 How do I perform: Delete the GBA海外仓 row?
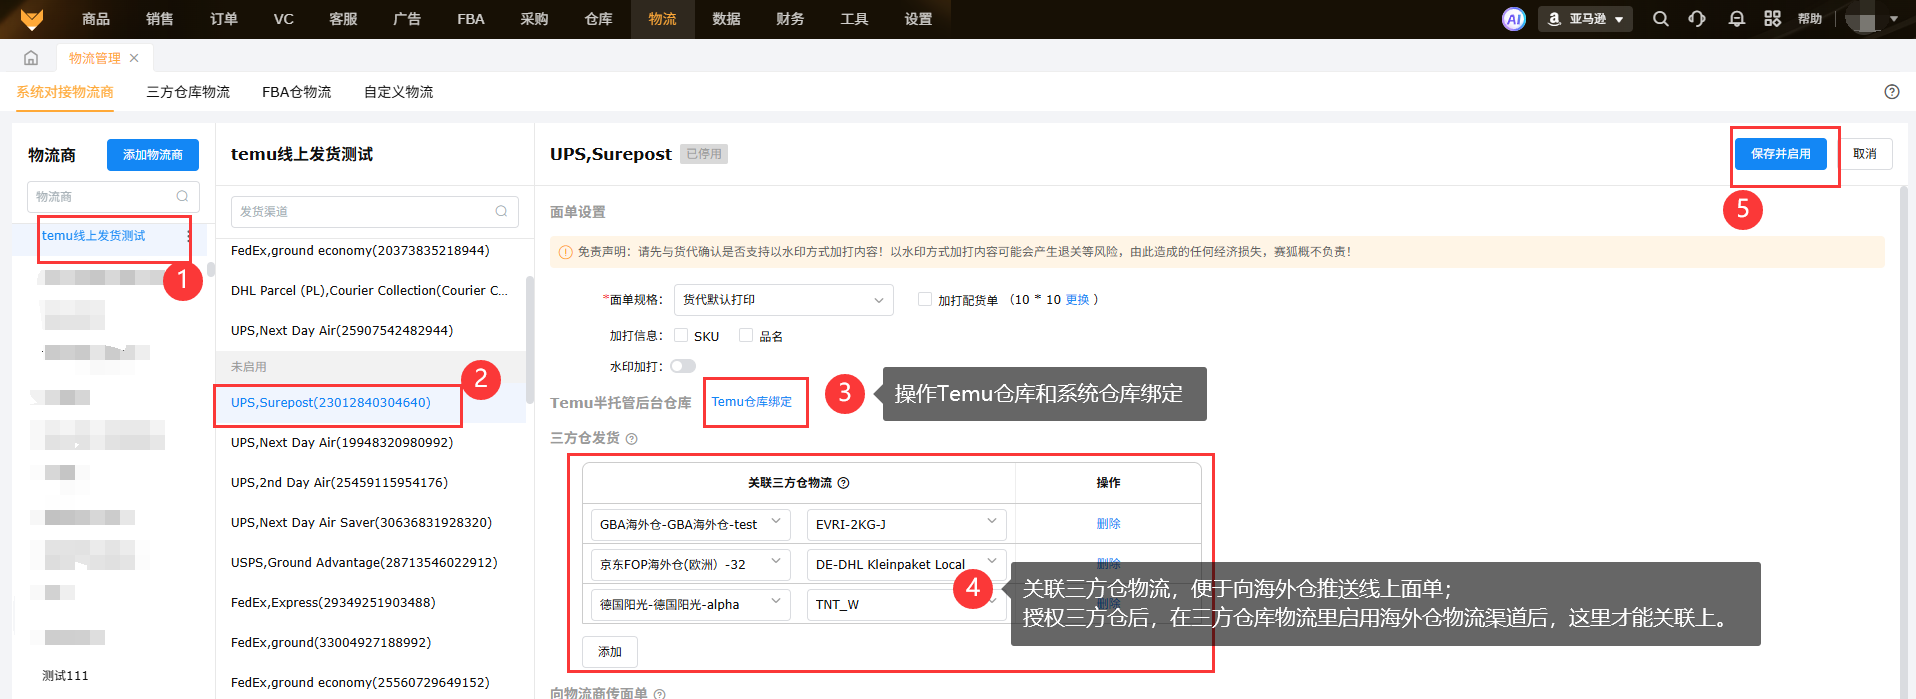1108,524
